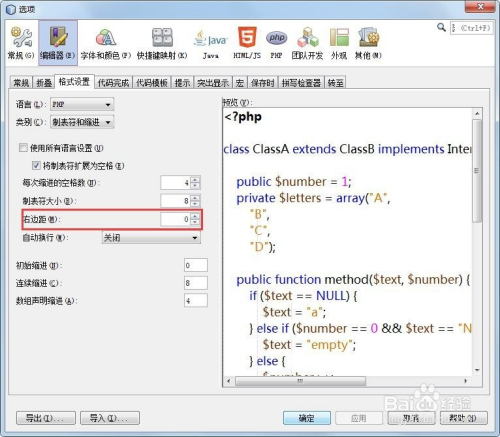The height and width of the screenshot is (437, 500).
Task: Click the 导出 export button
Action: tap(46, 418)
